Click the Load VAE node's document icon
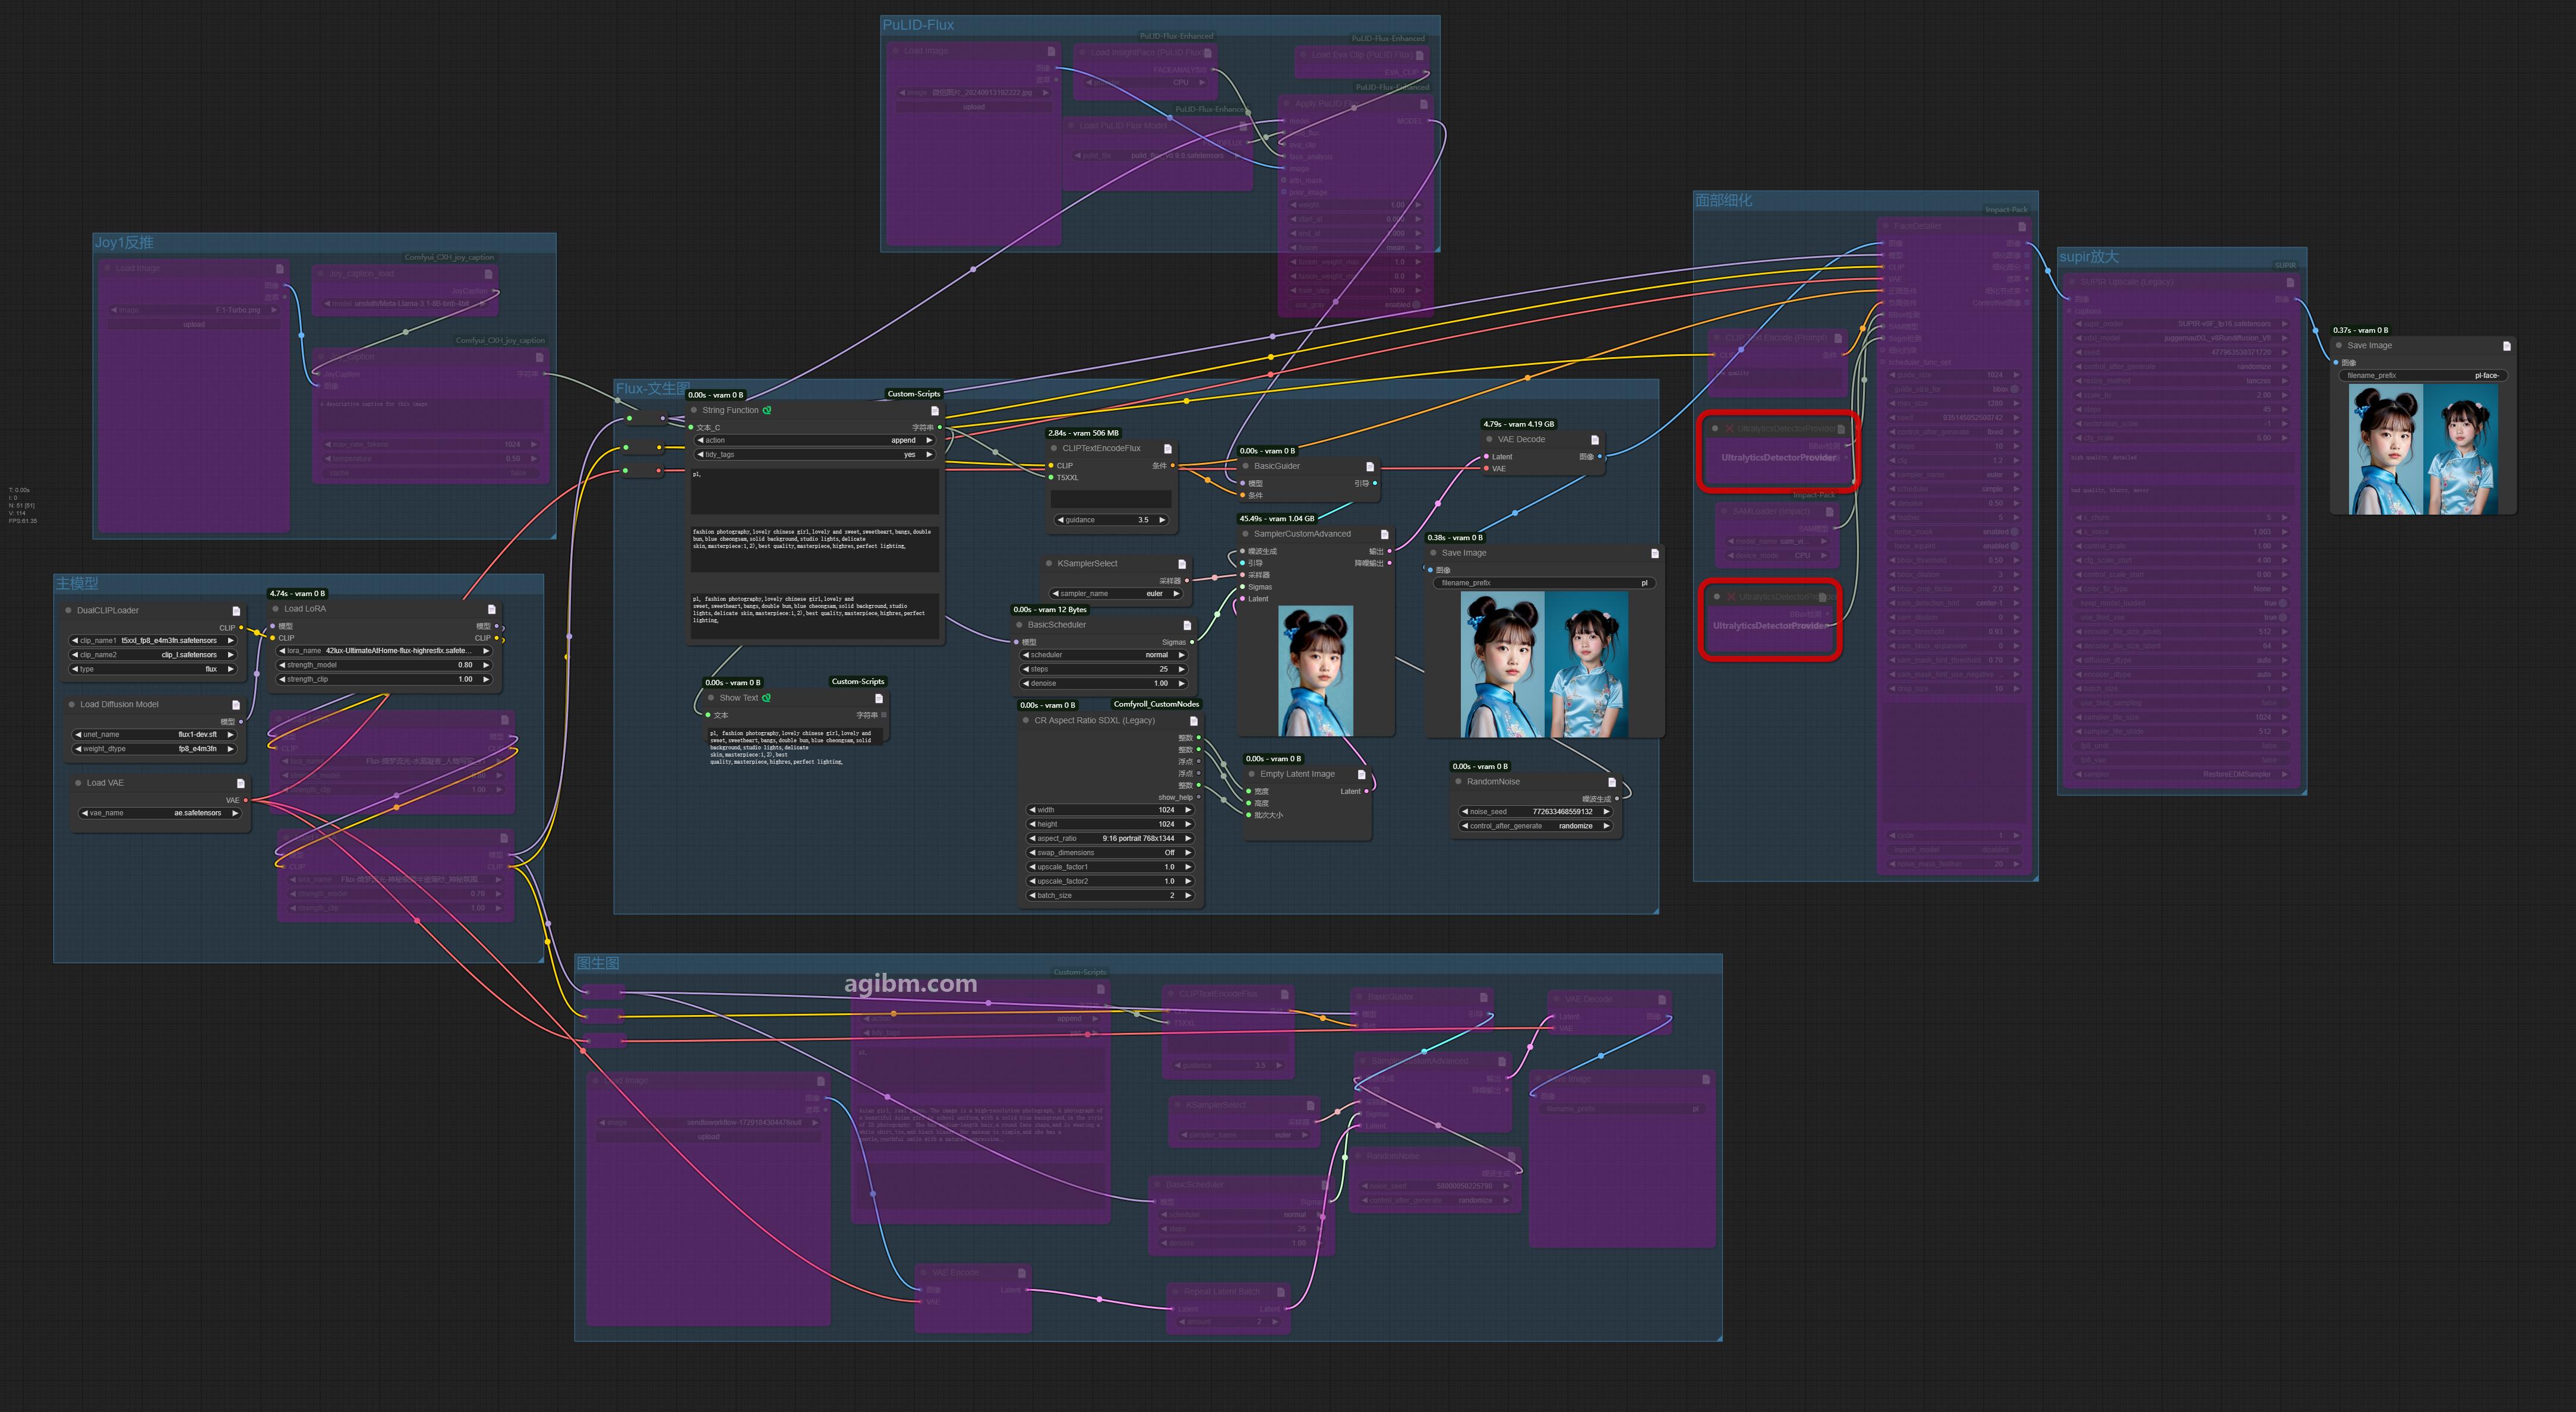 (240, 783)
